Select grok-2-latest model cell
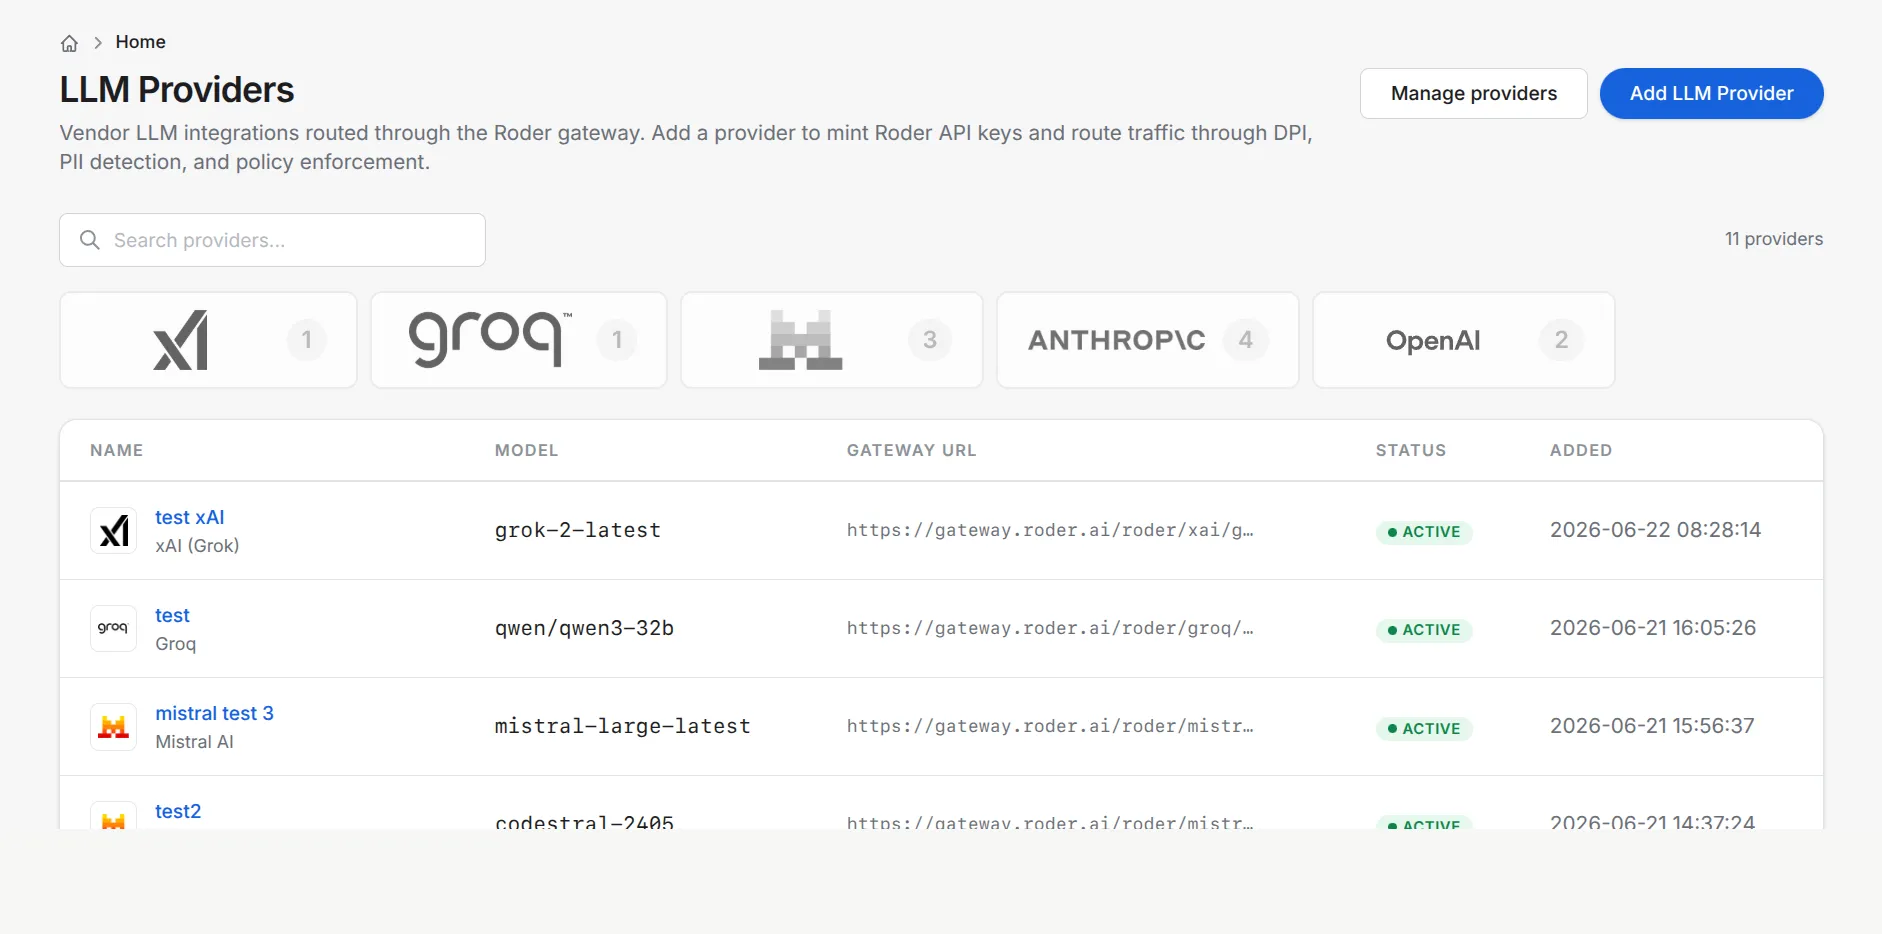The height and width of the screenshot is (934, 1882). click(577, 530)
